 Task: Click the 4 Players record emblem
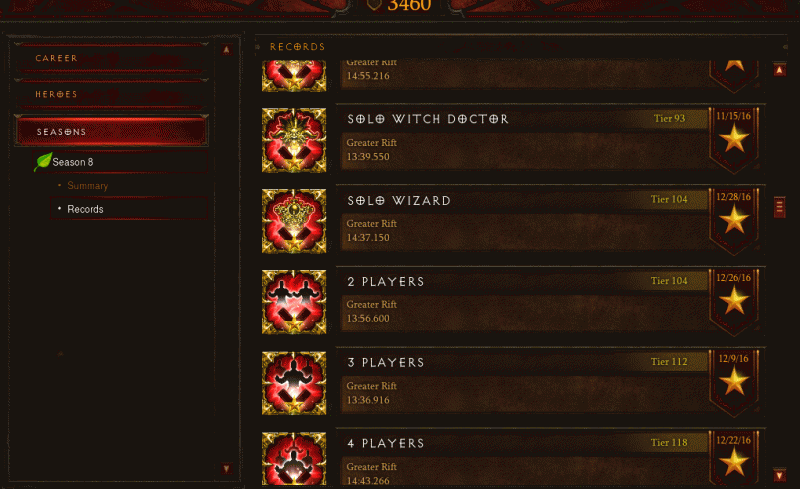click(294, 458)
